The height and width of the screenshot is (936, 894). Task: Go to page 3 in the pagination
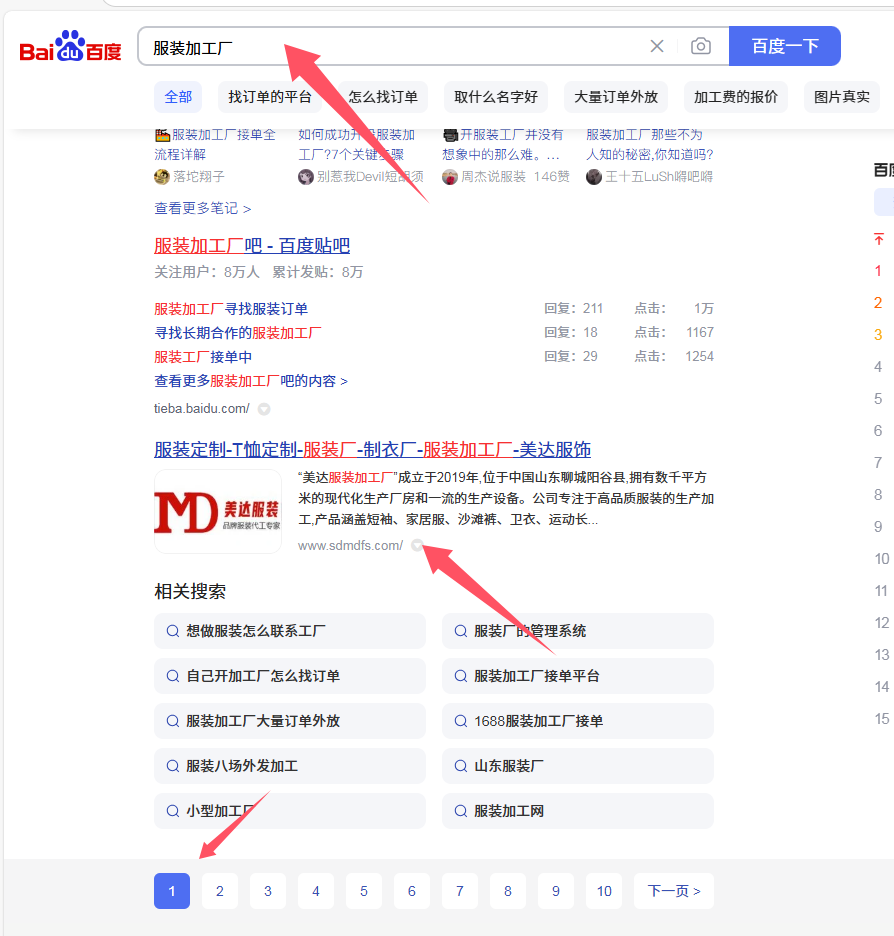(268, 891)
